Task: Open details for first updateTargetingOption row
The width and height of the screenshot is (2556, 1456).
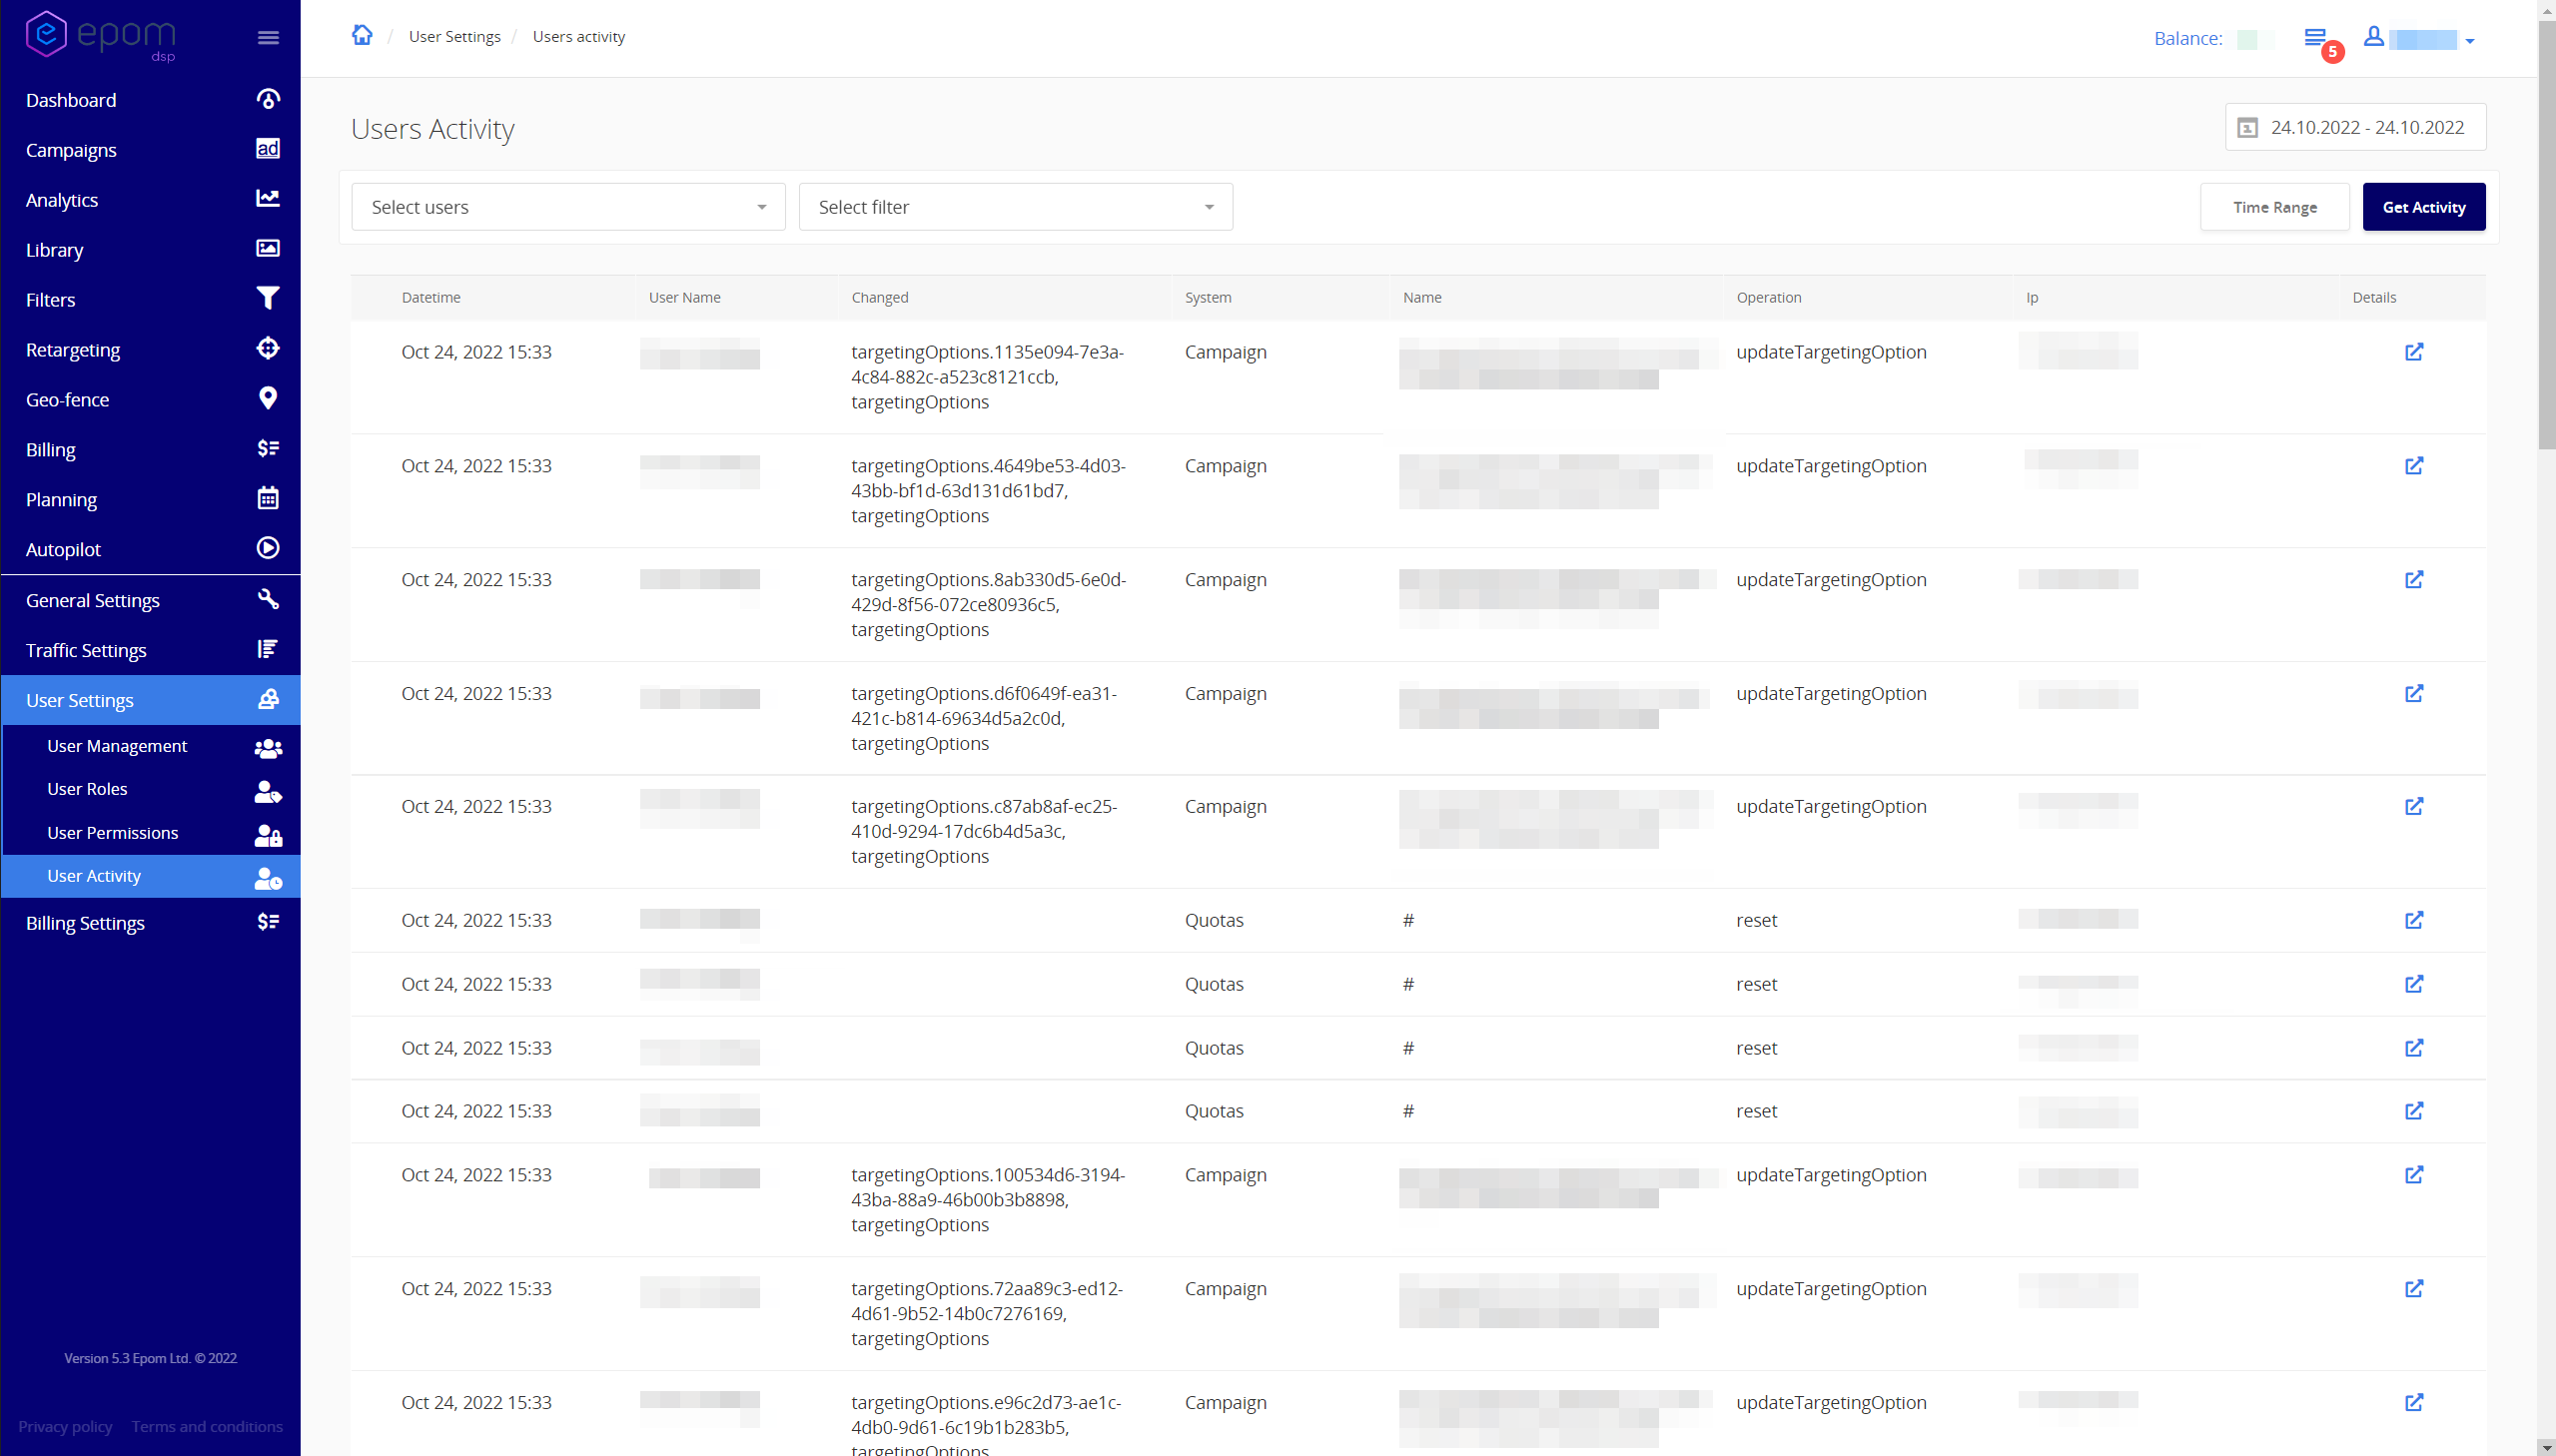Action: click(x=2413, y=352)
